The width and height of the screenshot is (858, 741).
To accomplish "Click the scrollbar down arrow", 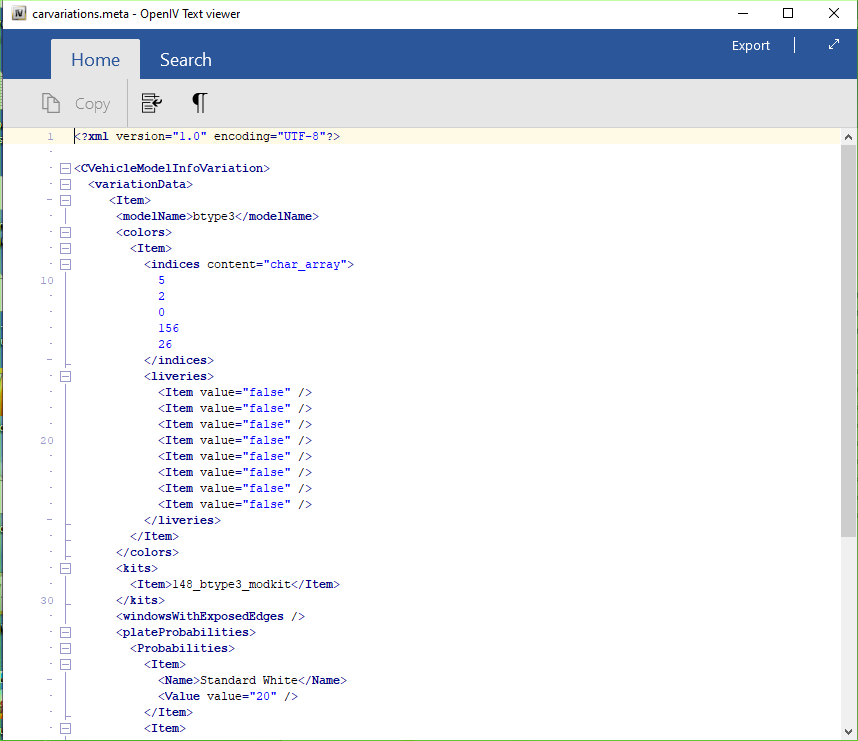I will point(848,732).
